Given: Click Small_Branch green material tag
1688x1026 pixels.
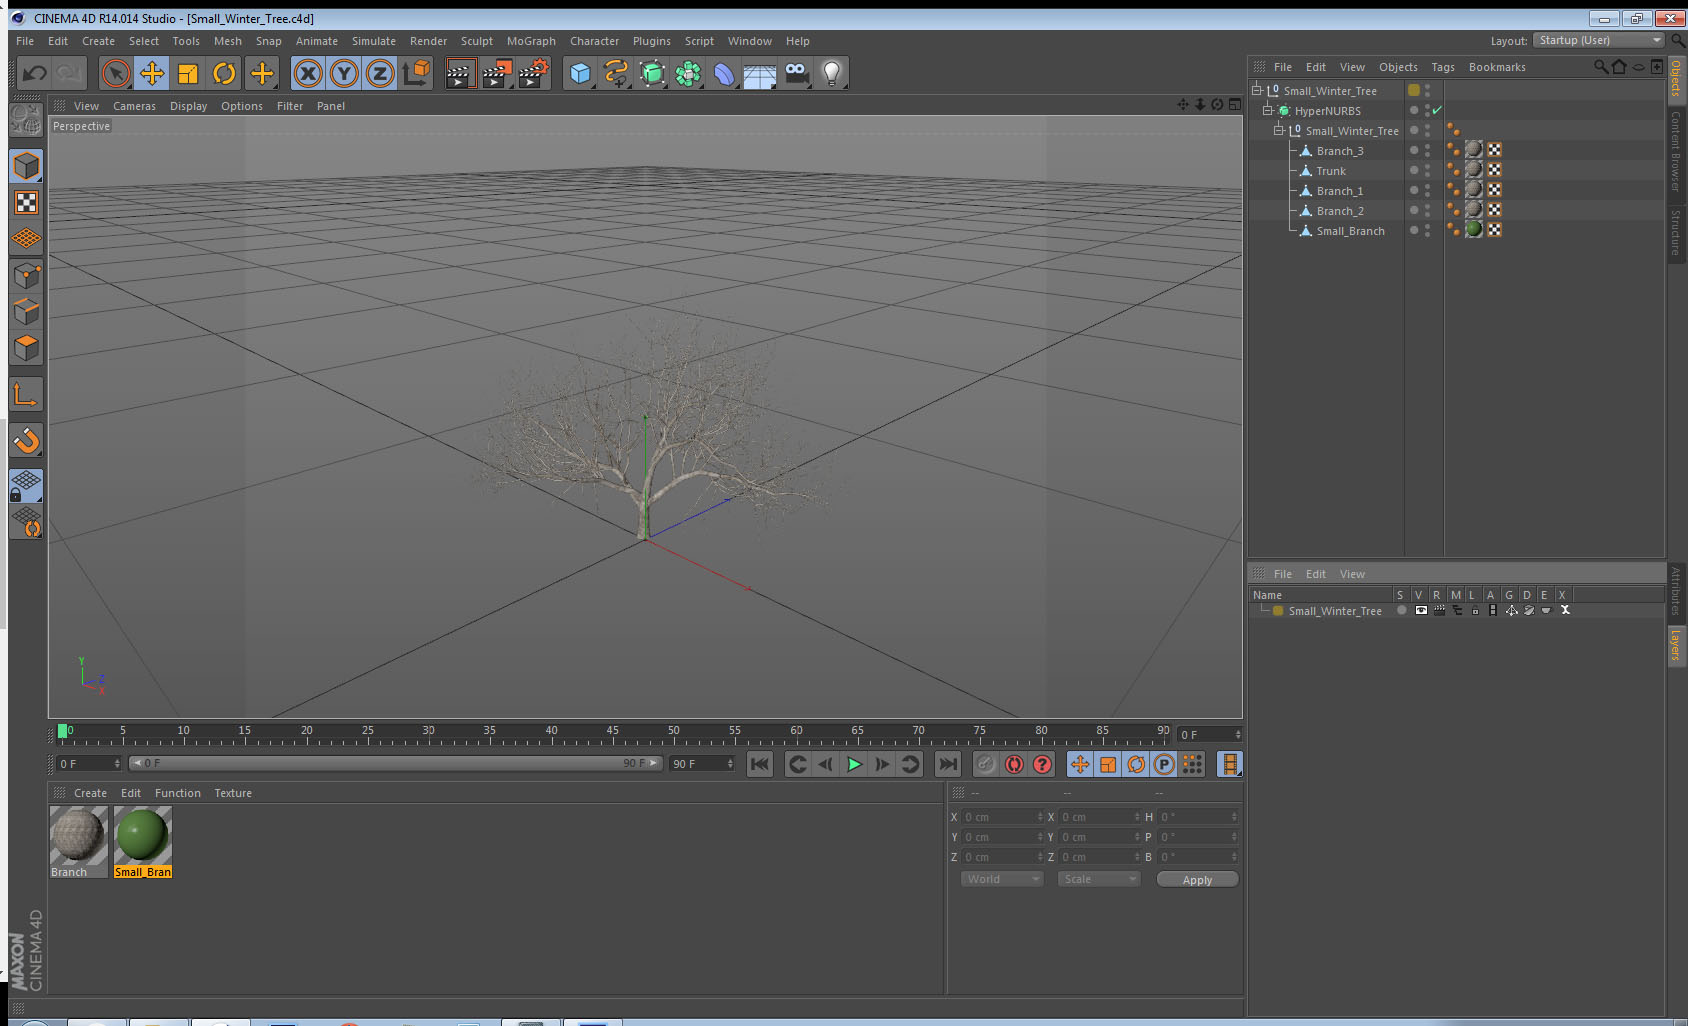Looking at the screenshot, I should point(1474,229).
